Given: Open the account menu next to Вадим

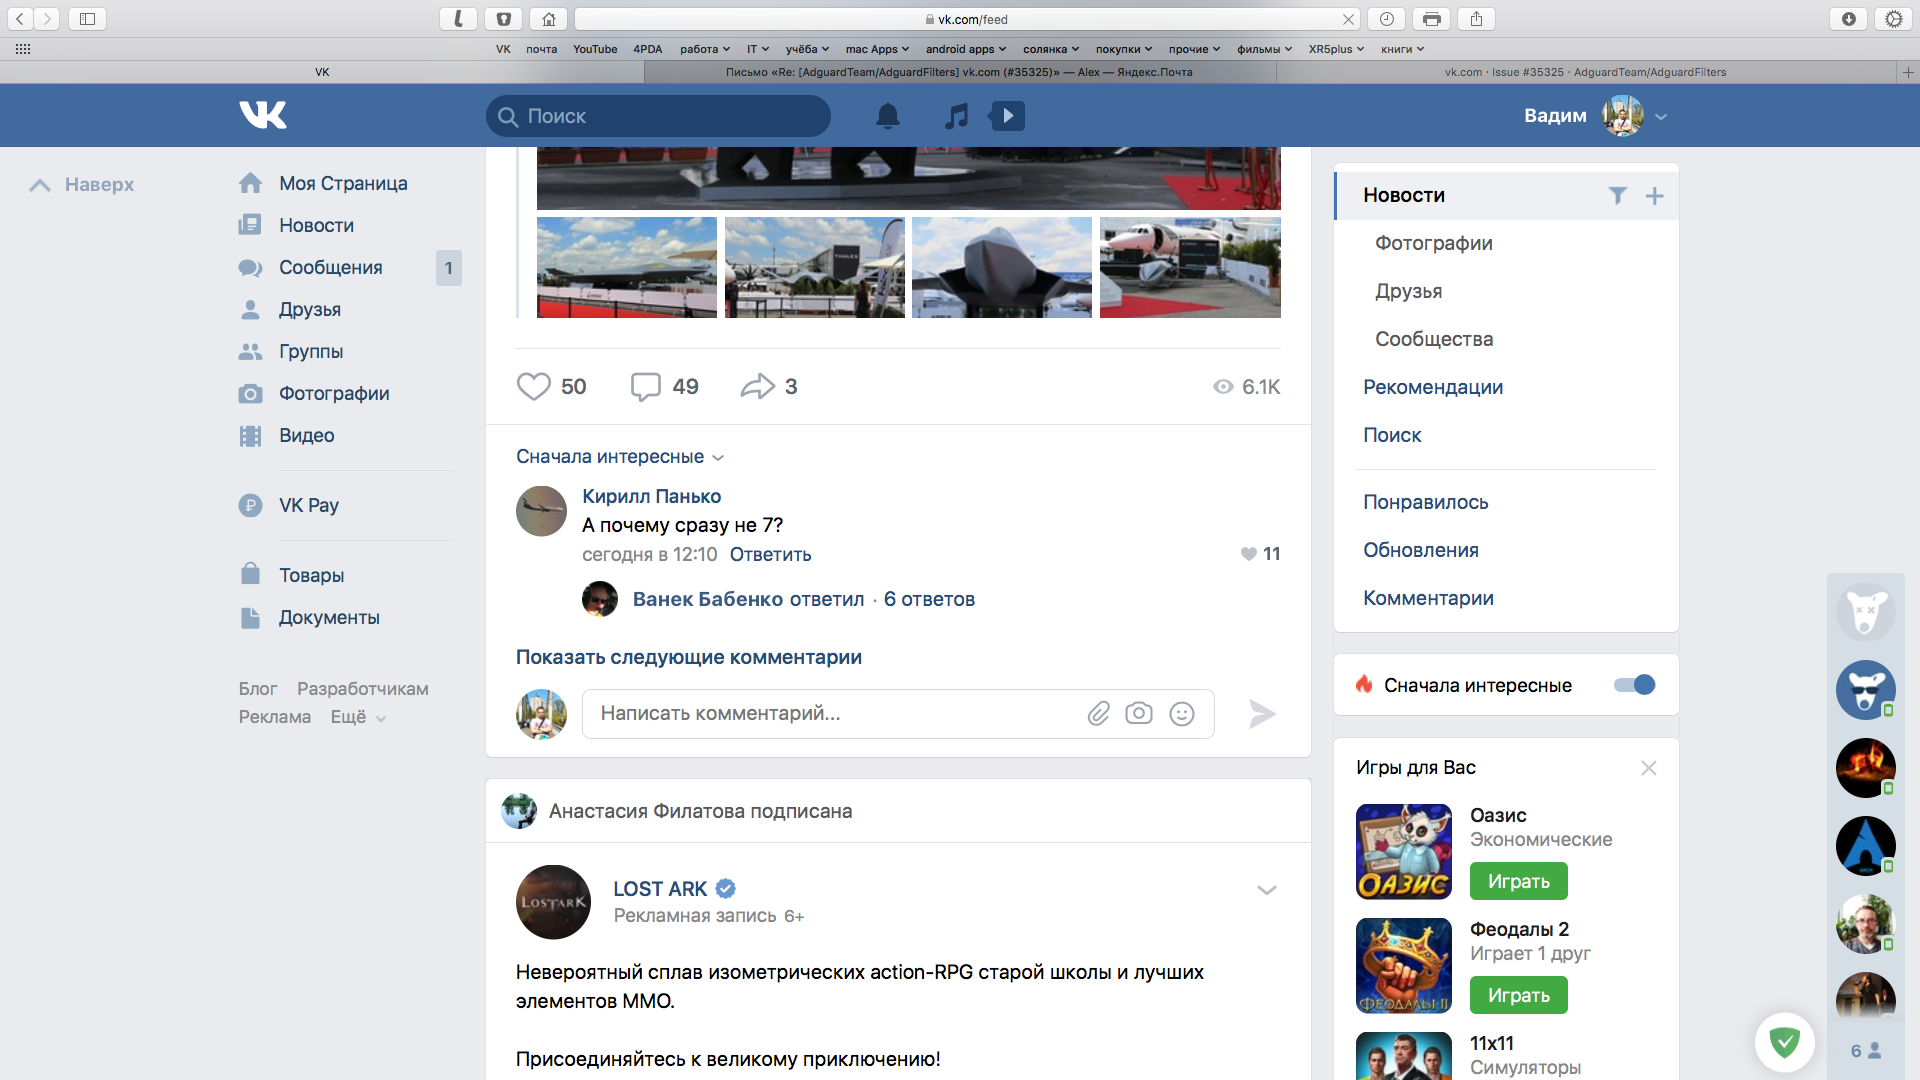Looking at the screenshot, I should pos(1663,116).
